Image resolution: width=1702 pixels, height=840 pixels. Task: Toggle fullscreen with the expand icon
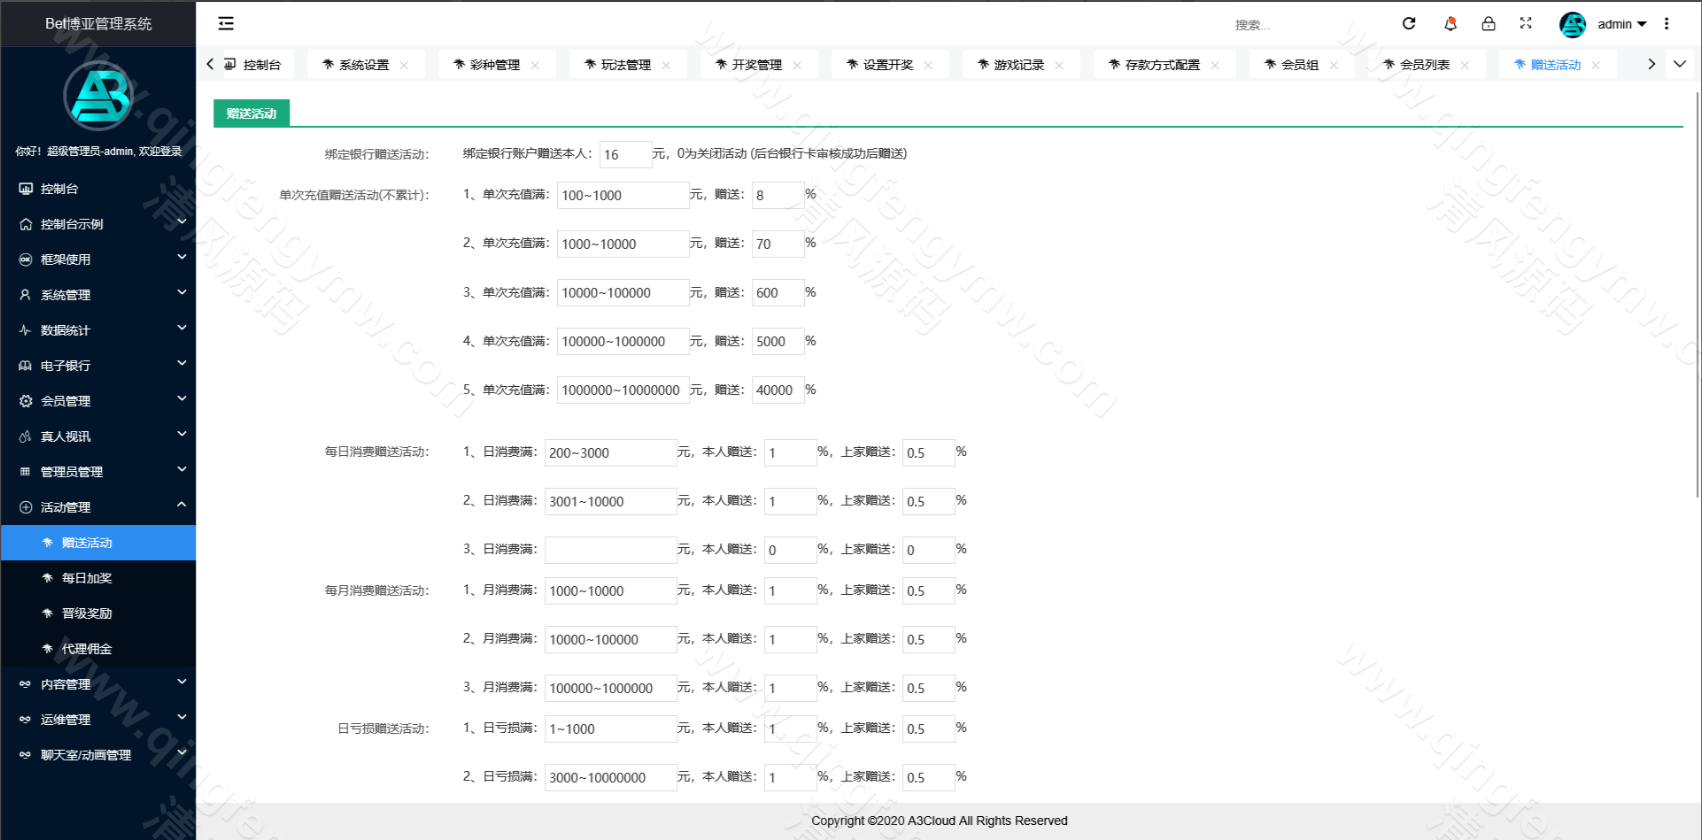pos(1526,23)
